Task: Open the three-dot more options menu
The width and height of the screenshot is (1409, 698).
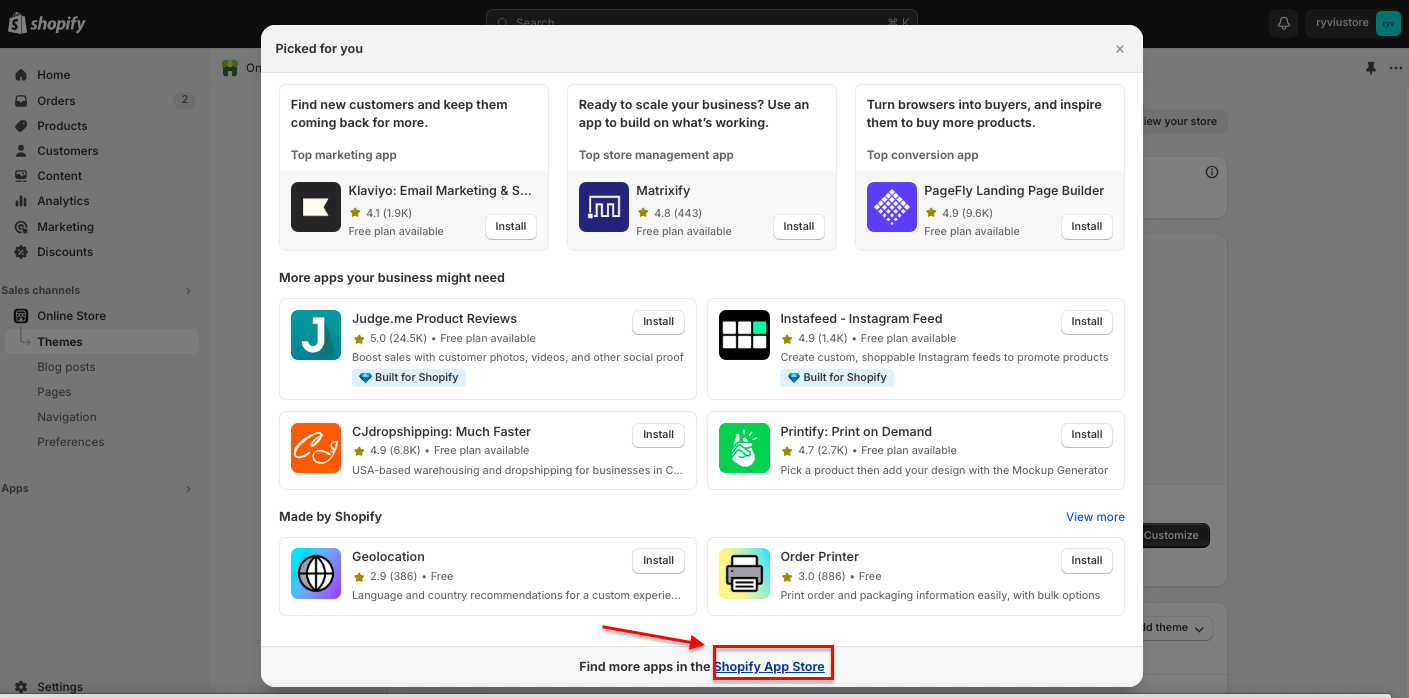Action: (x=1396, y=68)
